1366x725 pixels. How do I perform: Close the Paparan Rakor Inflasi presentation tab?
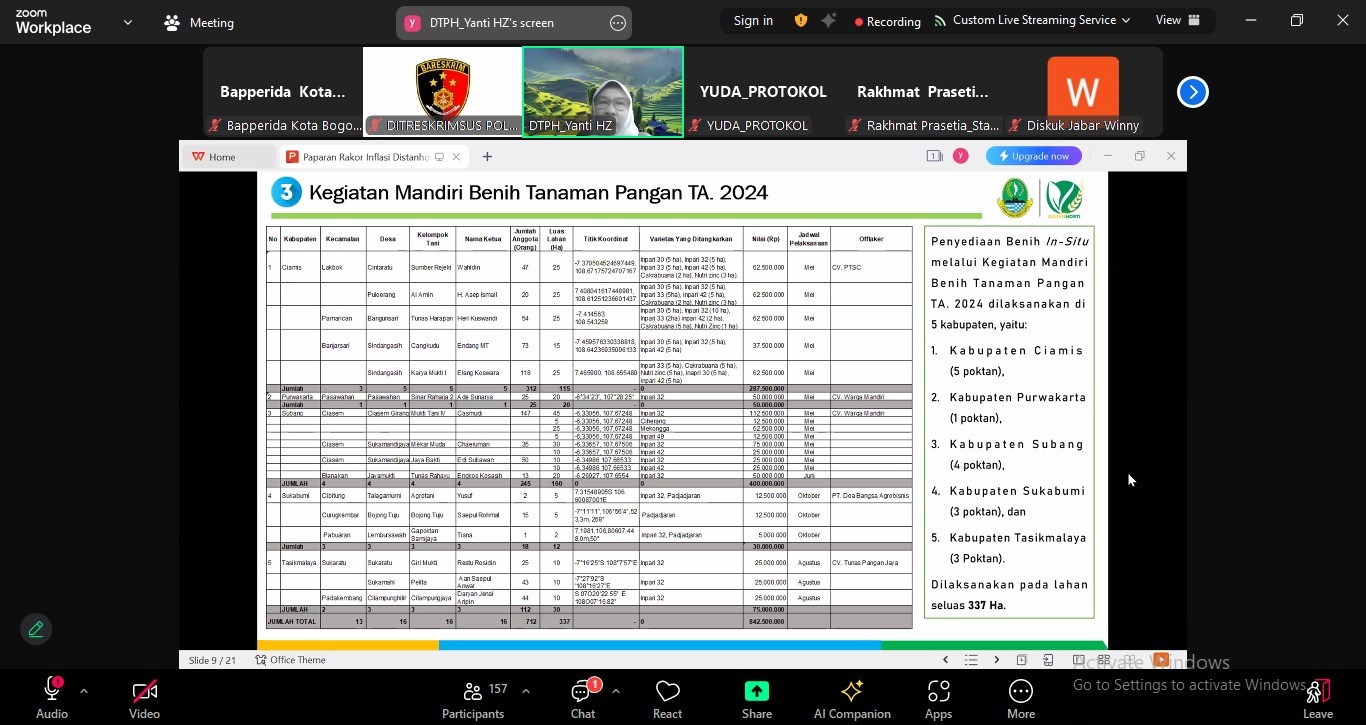(x=456, y=157)
